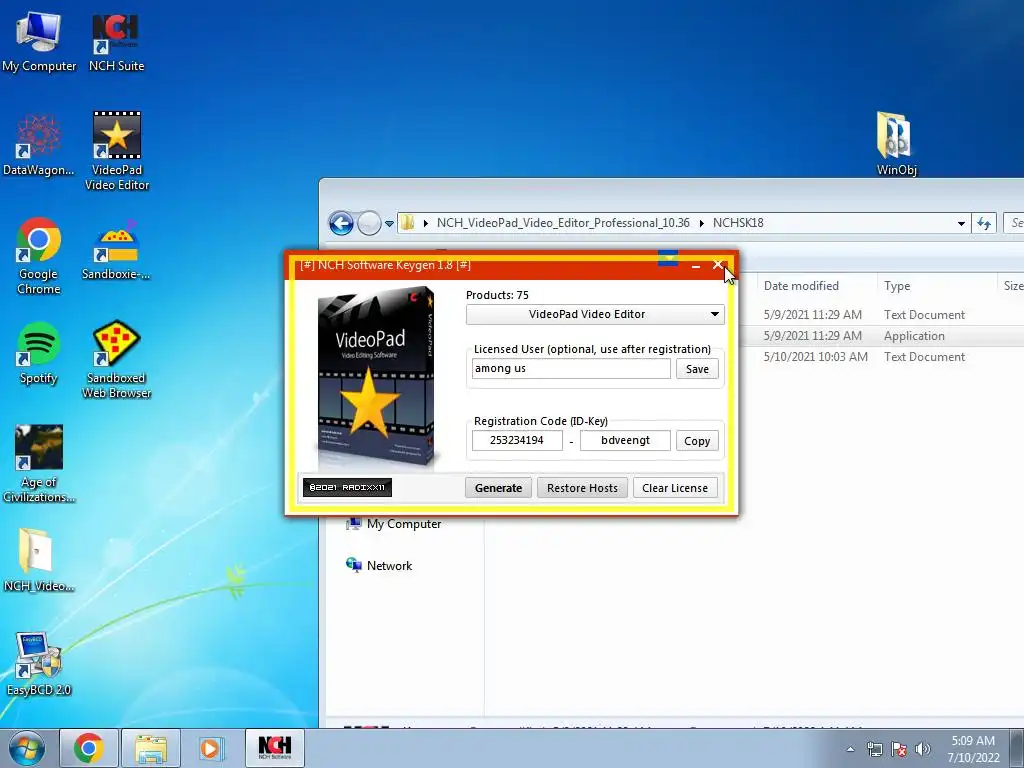The width and height of the screenshot is (1024, 768).
Task: Click the Generate button
Action: point(498,488)
